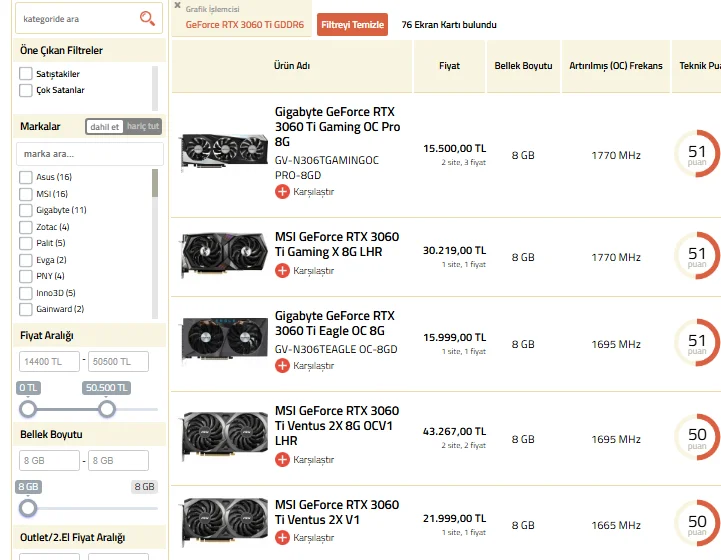Switch brand filter to 'hariç tut'
This screenshot has height=560, width=721.
pyautogui.click(x=142, y=127)
